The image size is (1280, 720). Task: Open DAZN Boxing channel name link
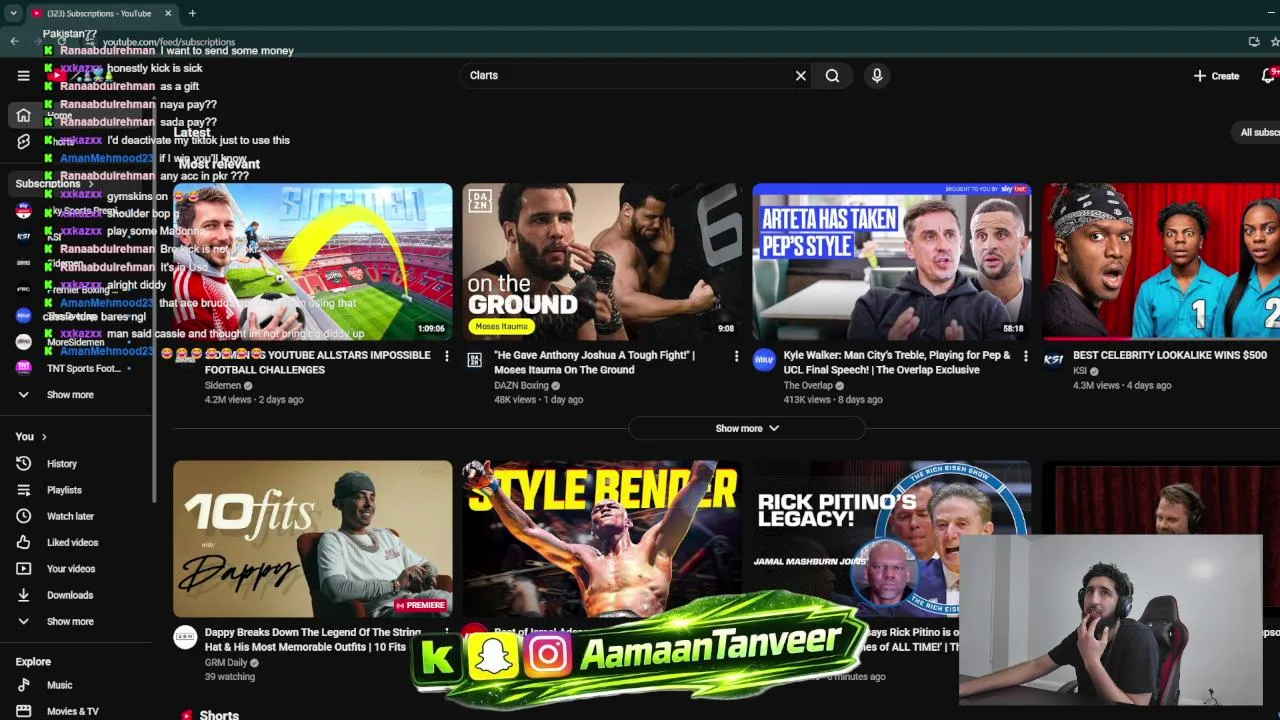point(521,385)
